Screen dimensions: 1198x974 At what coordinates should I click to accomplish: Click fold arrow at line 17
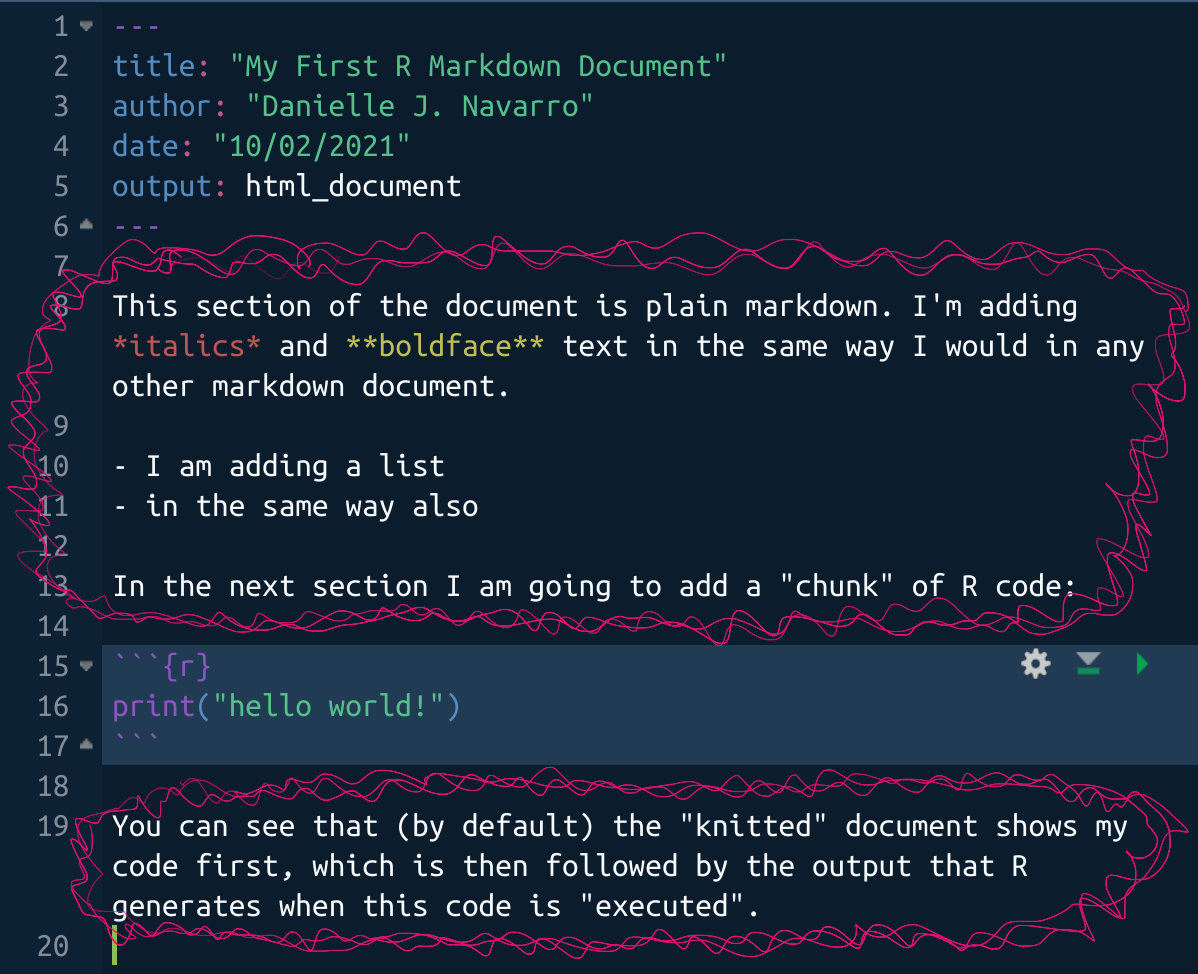pos(86,746)
